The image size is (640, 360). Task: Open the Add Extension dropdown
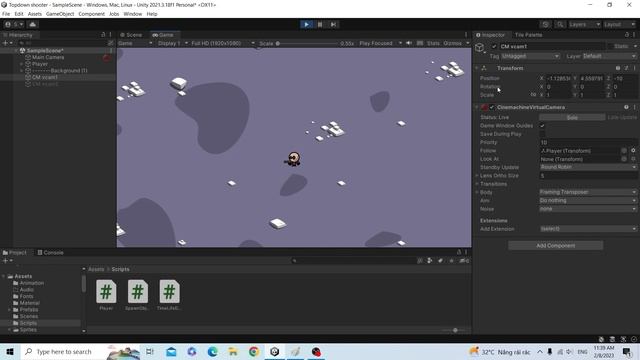588,229
